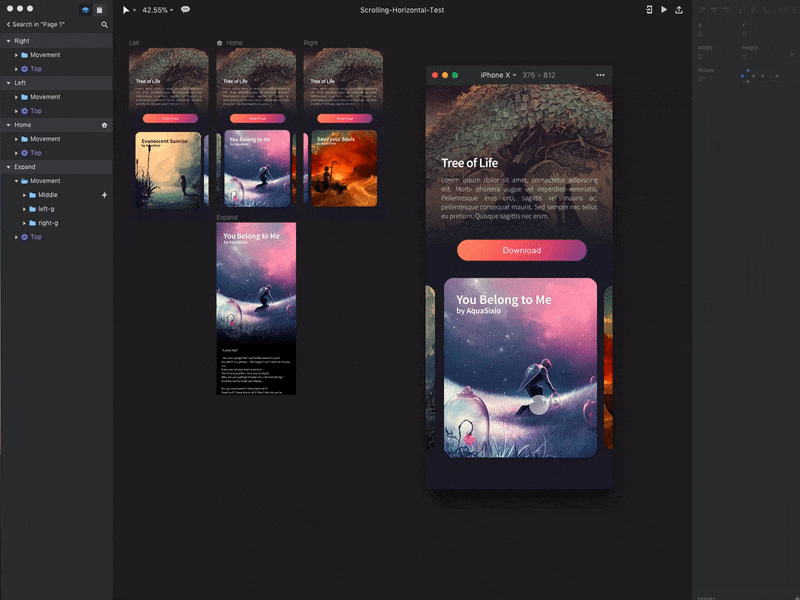Expand Movement group under Left artboard
800x600 pixels.
[16, 97]
